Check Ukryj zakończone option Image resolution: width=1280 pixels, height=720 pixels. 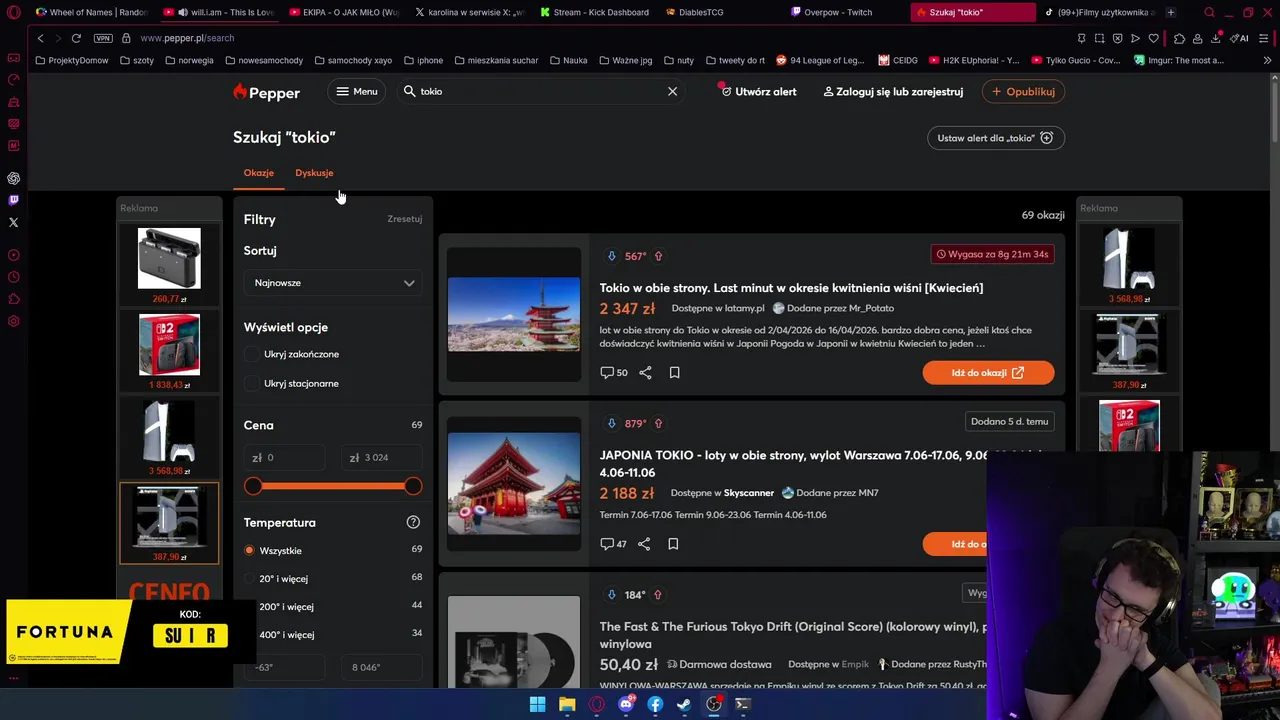[x=252, y=354]
